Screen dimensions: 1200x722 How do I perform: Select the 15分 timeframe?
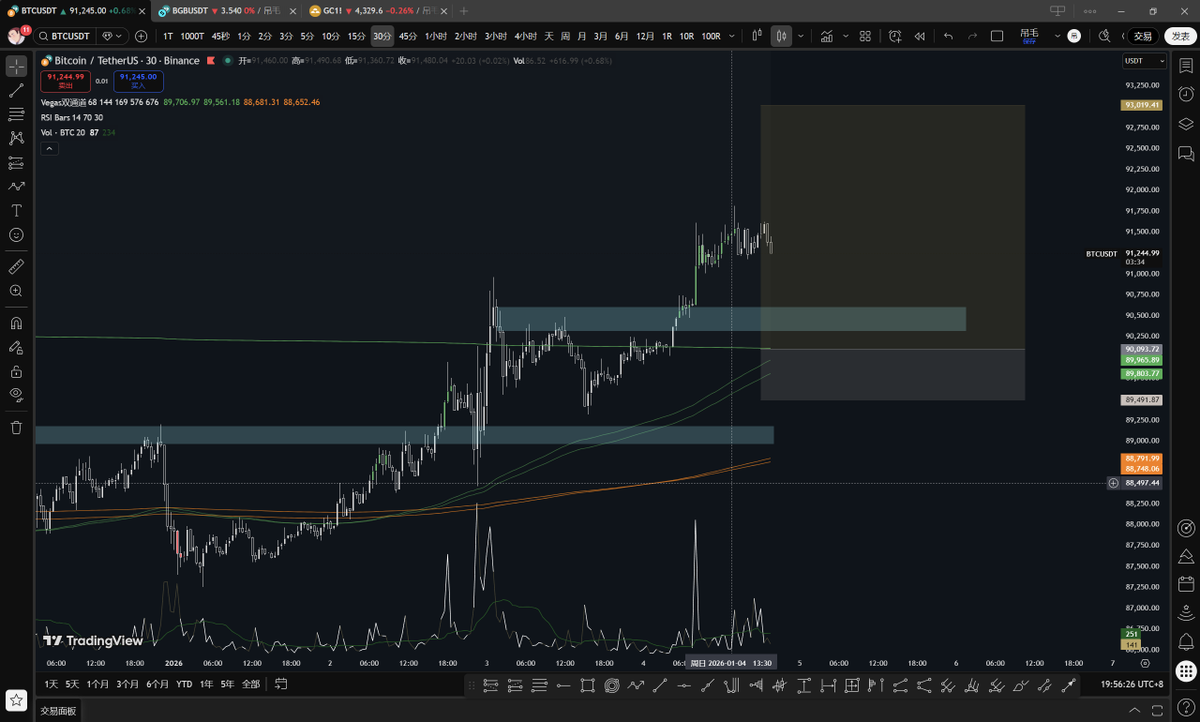click(x=356, y=36)
